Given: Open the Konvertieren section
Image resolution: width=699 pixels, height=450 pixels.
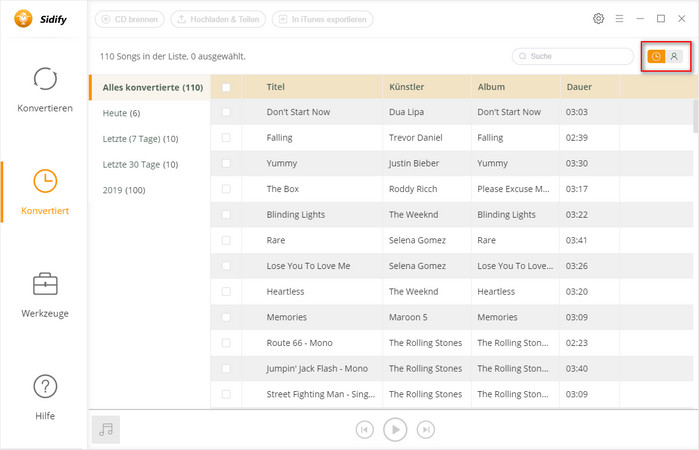Looking at the screenshot, I should tap(45, 90).
